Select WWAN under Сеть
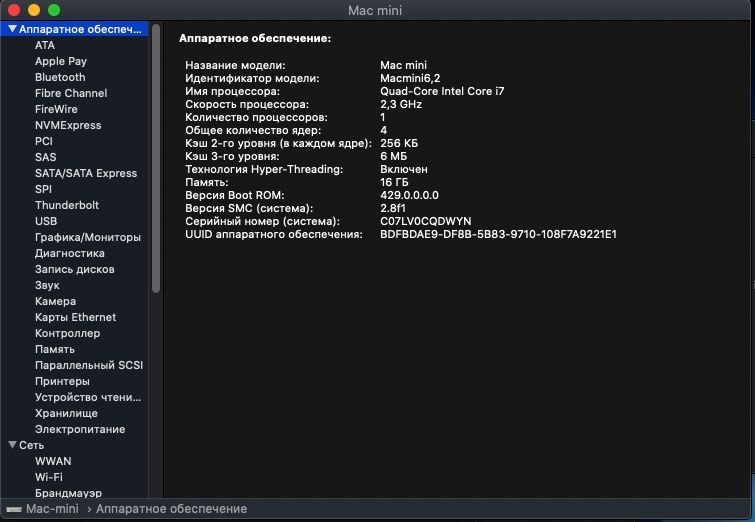 tap(53, 461)
